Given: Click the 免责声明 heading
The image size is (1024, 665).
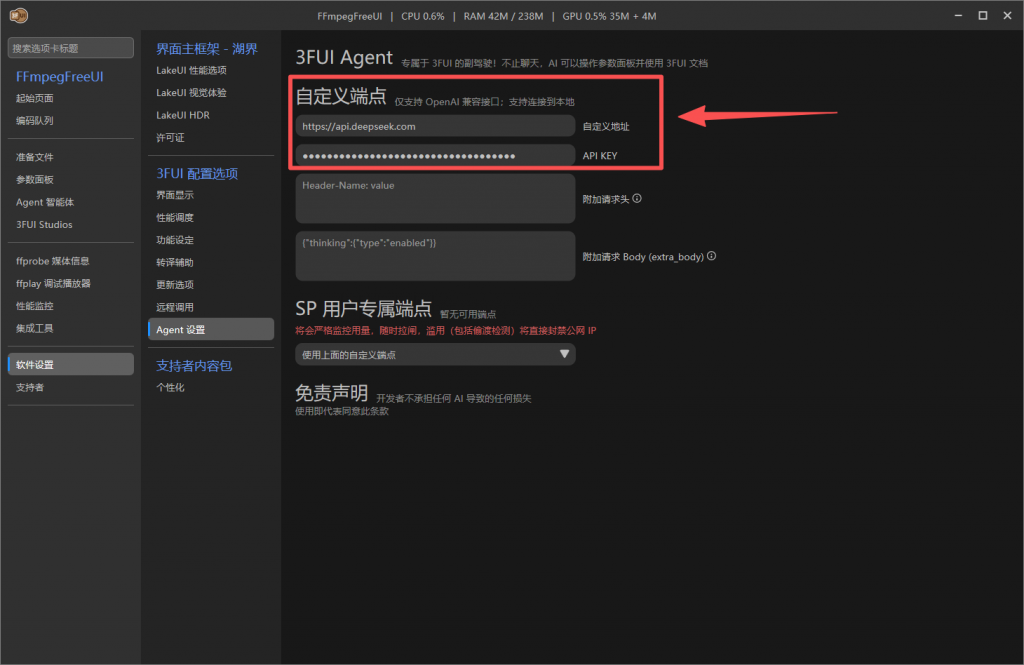Looking at the screenshot, I should click(x=332, y=393).
